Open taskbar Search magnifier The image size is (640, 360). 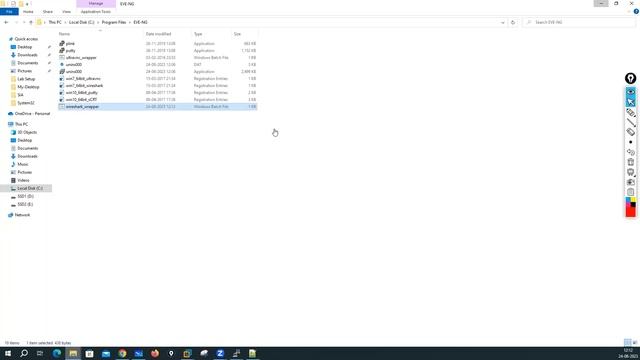coord(24,353)
